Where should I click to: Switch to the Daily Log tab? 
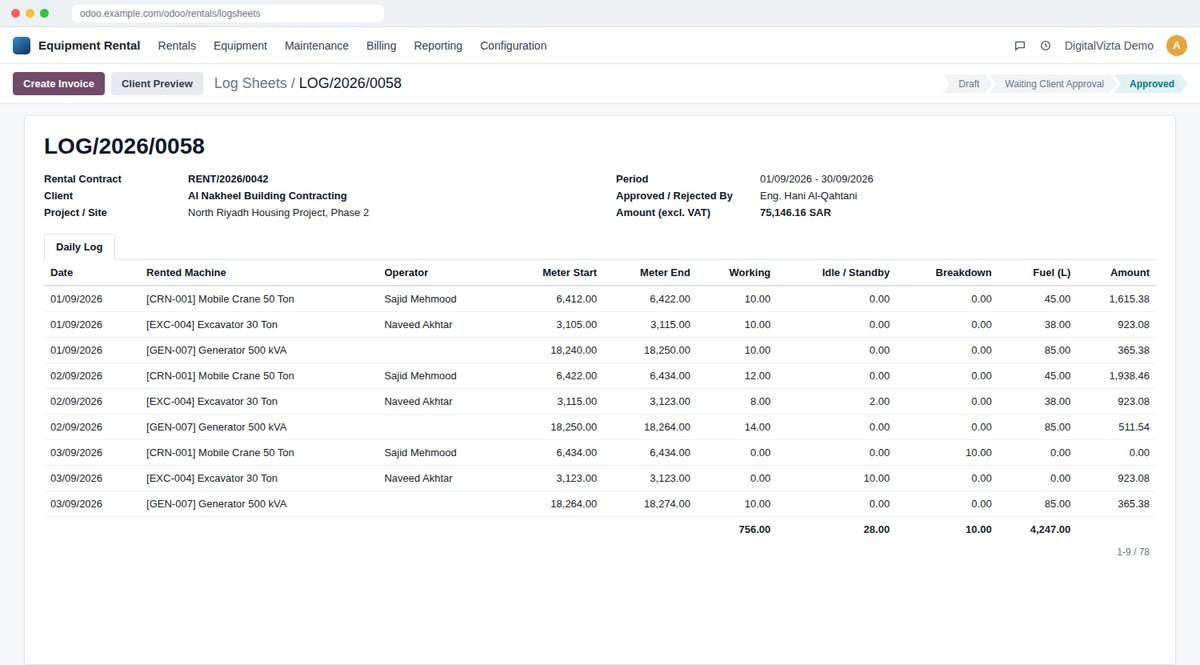tap(79, 247)
